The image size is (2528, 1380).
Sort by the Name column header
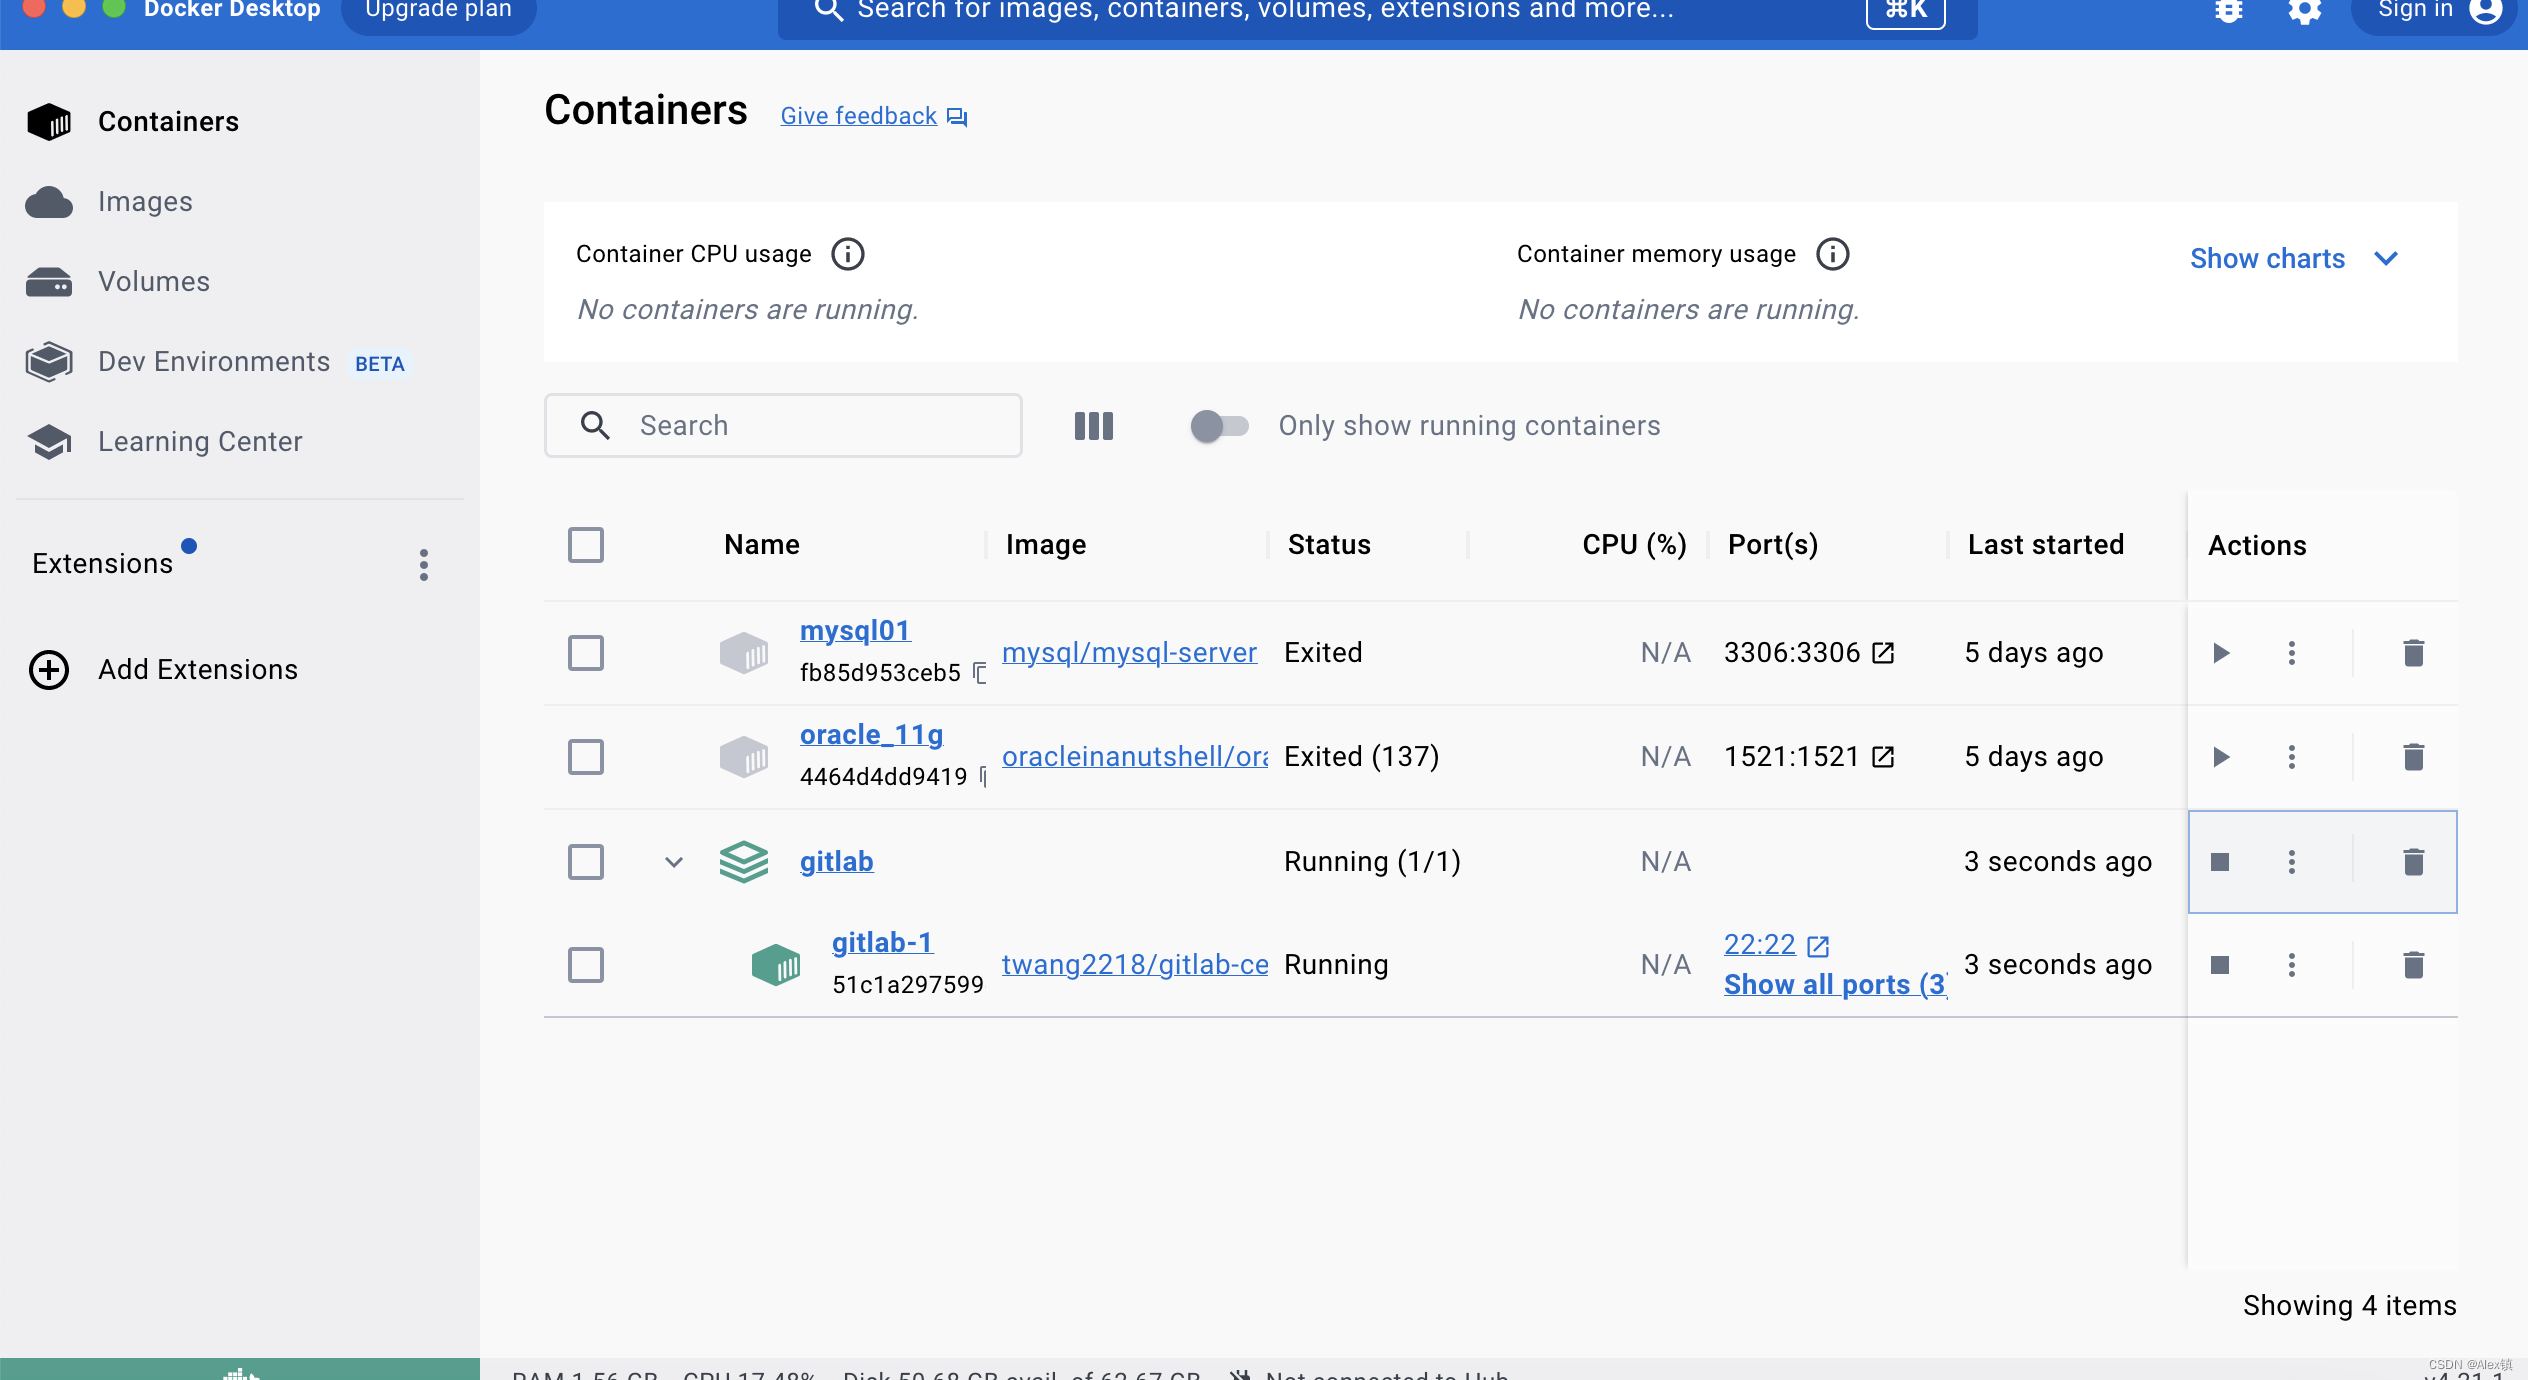point(762,545)
